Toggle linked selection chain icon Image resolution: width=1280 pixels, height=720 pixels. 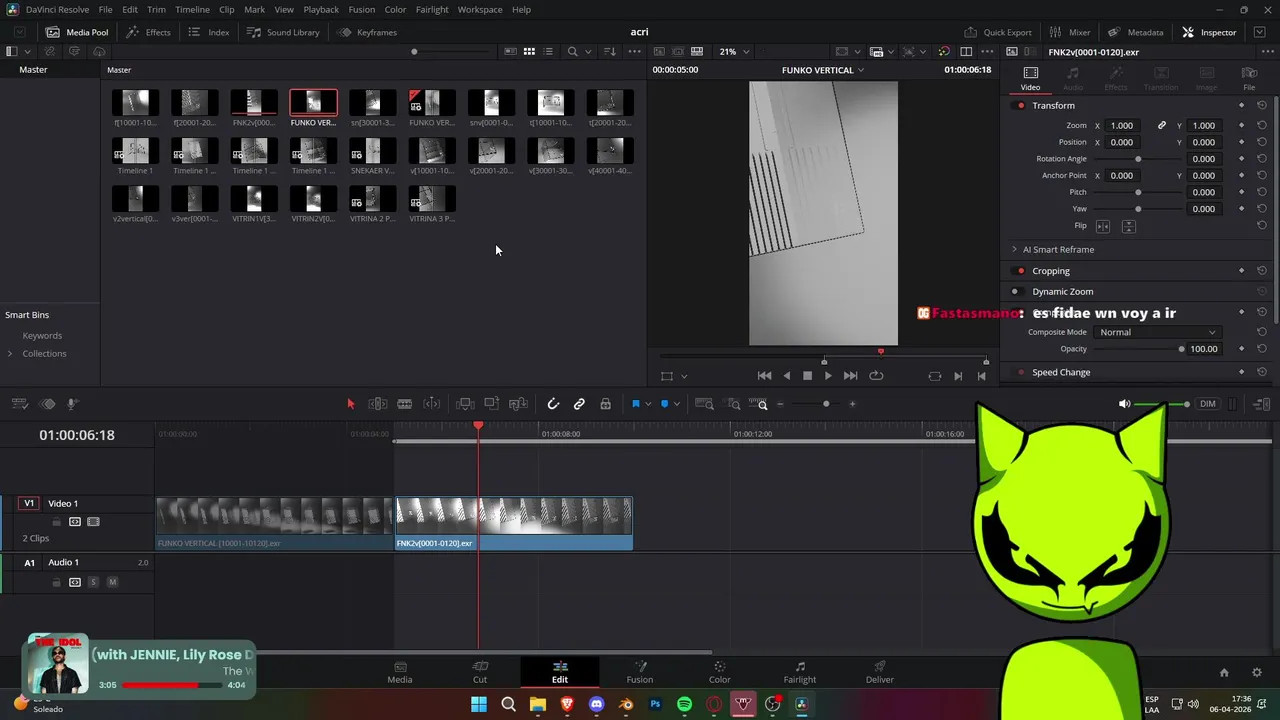coord(579,404)
